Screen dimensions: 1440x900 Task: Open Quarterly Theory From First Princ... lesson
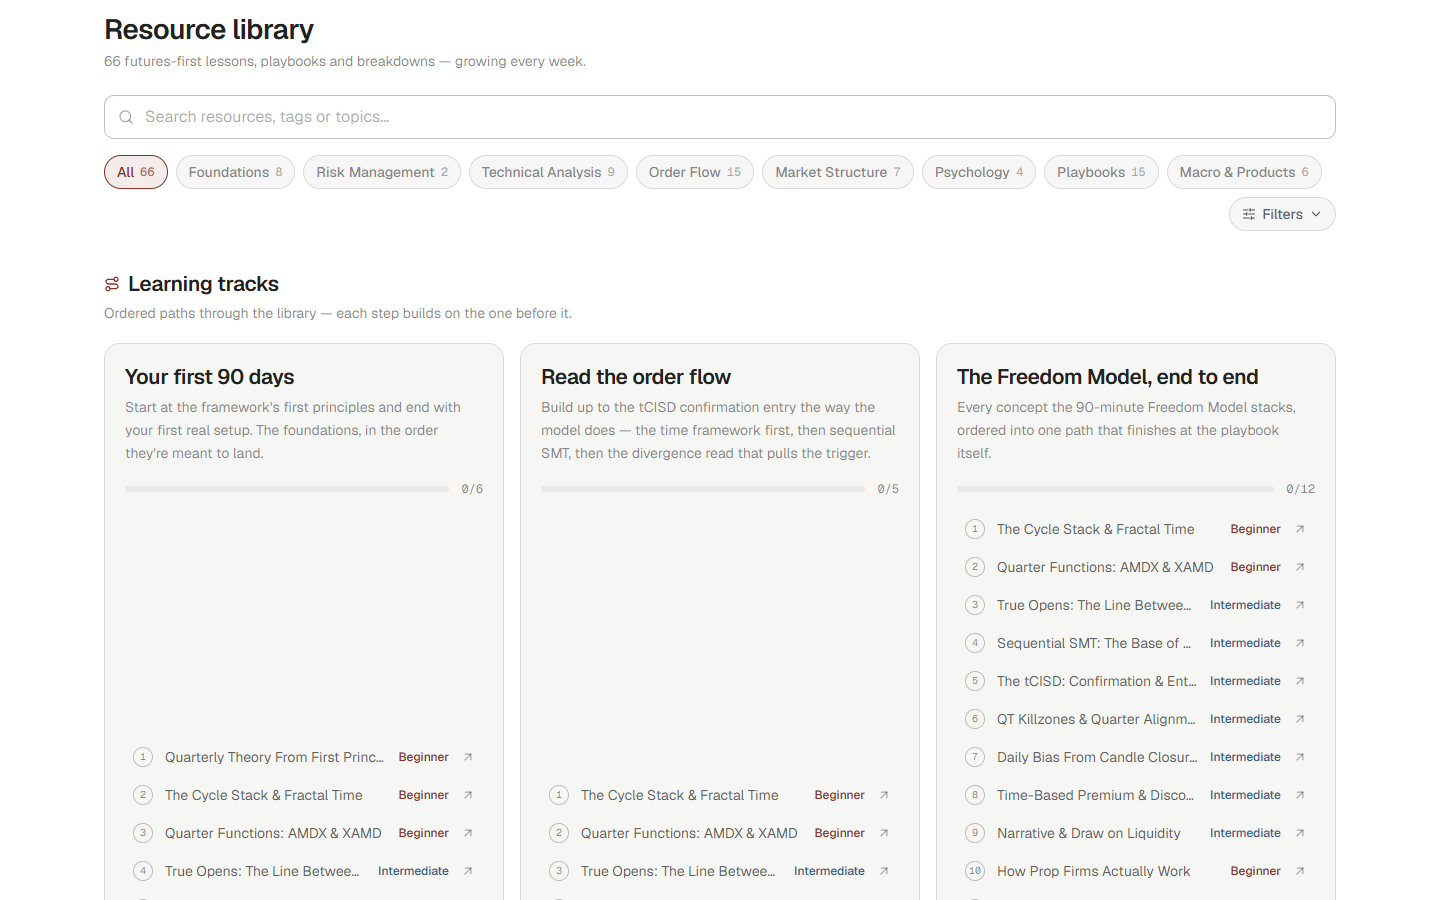click(x=304, y=757)
